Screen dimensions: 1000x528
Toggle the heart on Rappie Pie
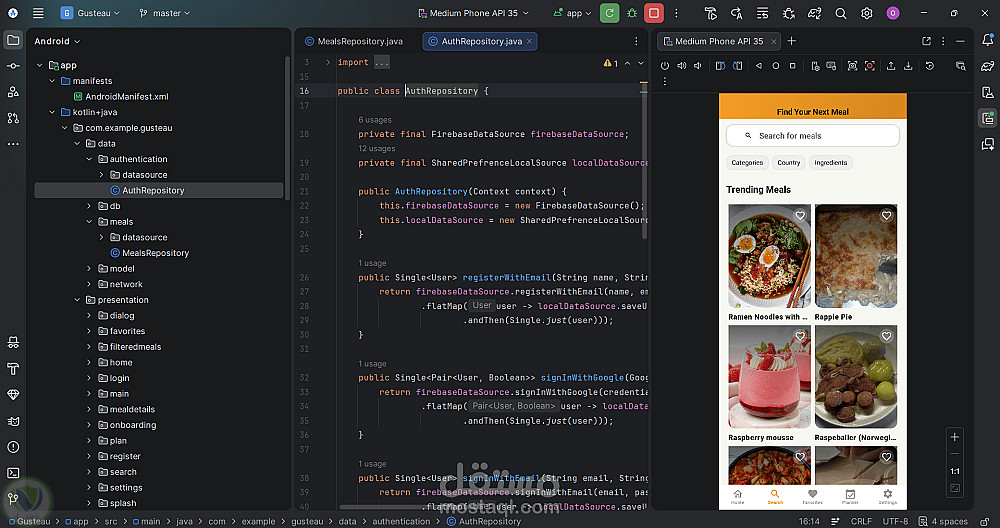(x=886, y=216)
